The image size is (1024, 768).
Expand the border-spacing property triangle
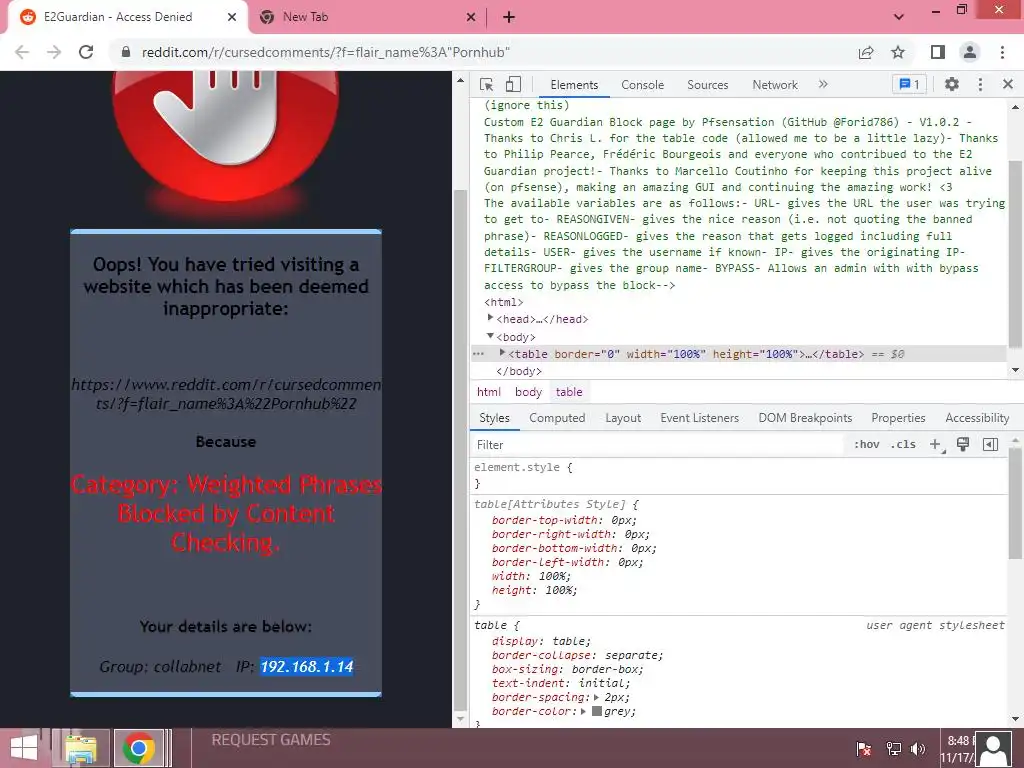pos(596,697)
